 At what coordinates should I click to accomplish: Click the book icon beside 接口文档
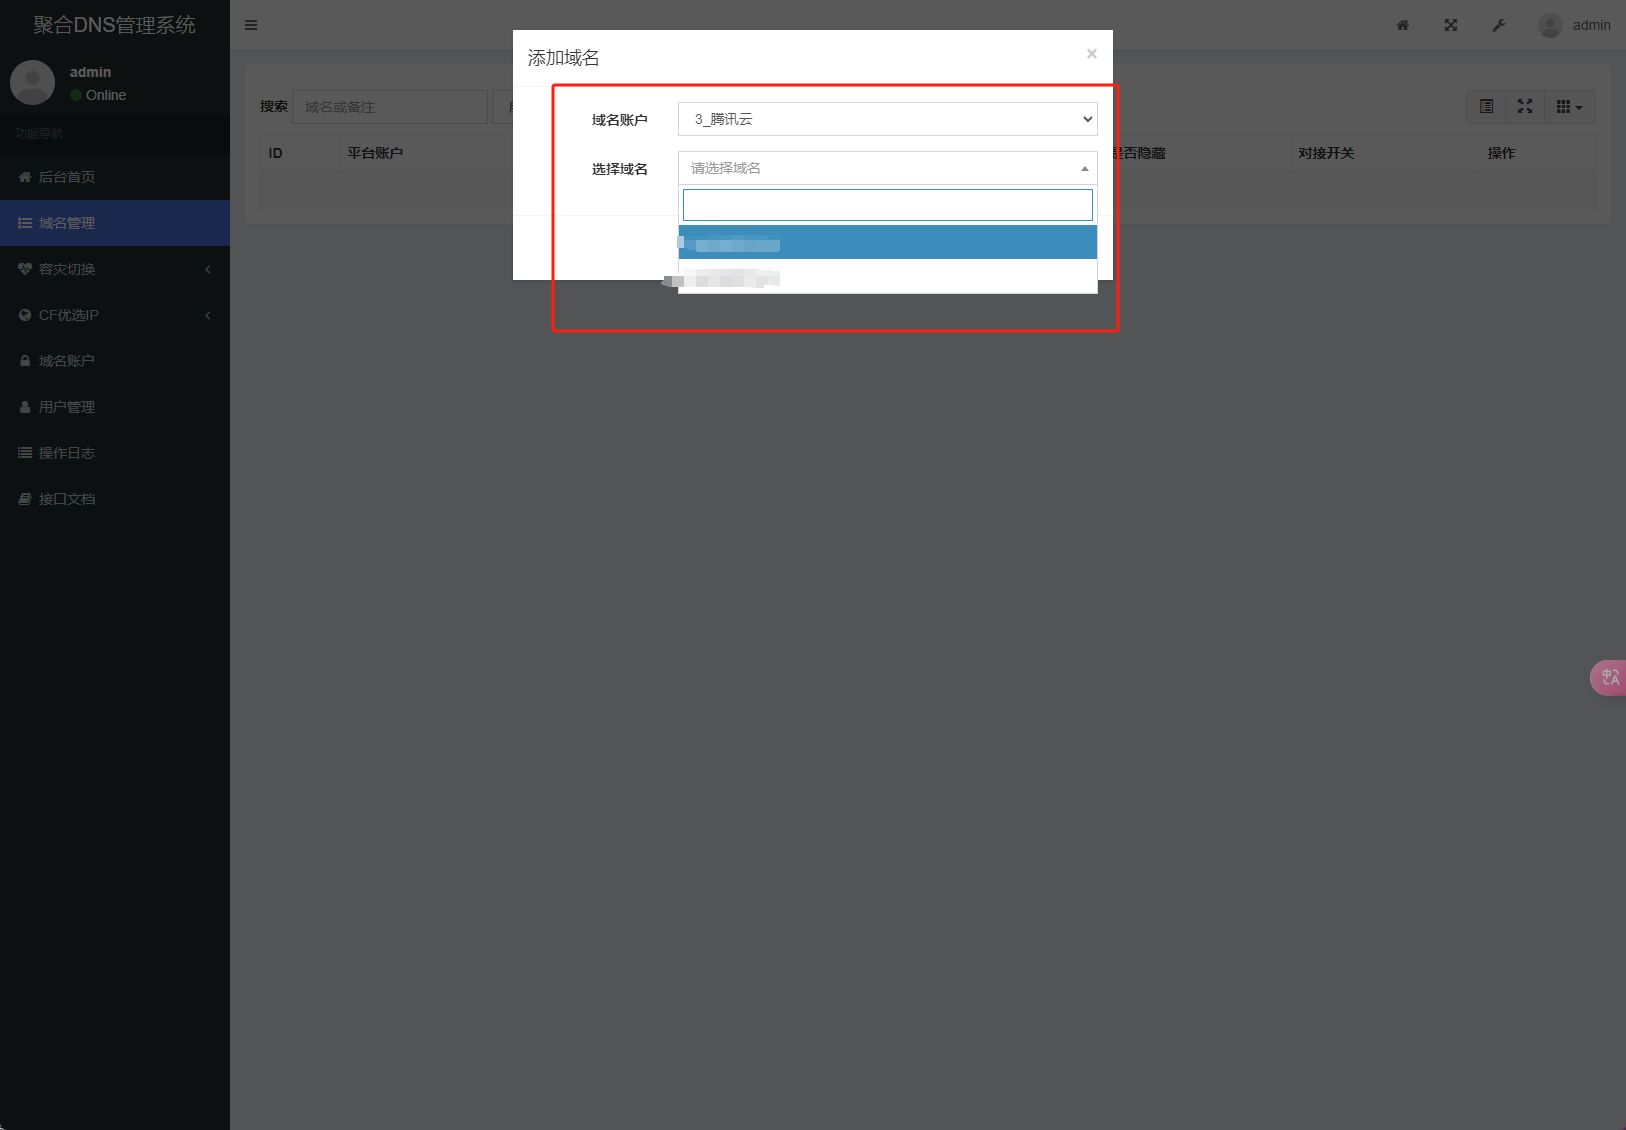pos(25,499)
